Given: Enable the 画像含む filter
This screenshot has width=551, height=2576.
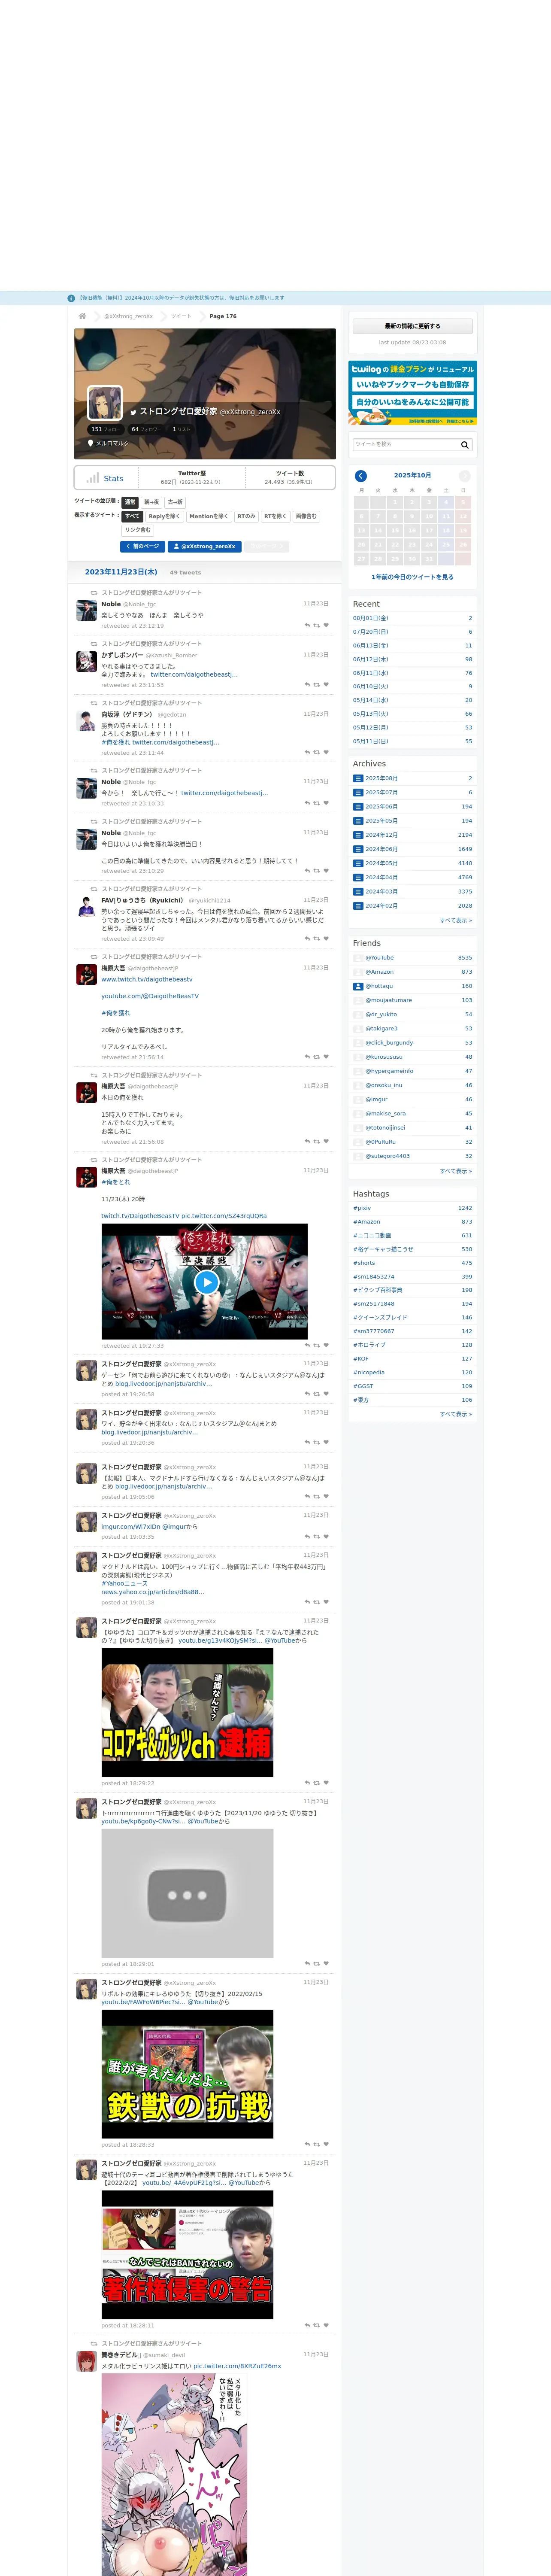Looking at the screenshot, I should [x=306, y=517].
